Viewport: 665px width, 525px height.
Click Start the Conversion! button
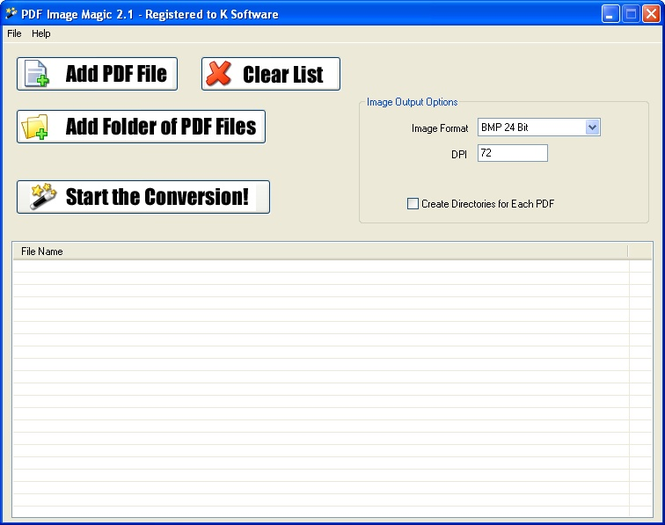point(143,197)
